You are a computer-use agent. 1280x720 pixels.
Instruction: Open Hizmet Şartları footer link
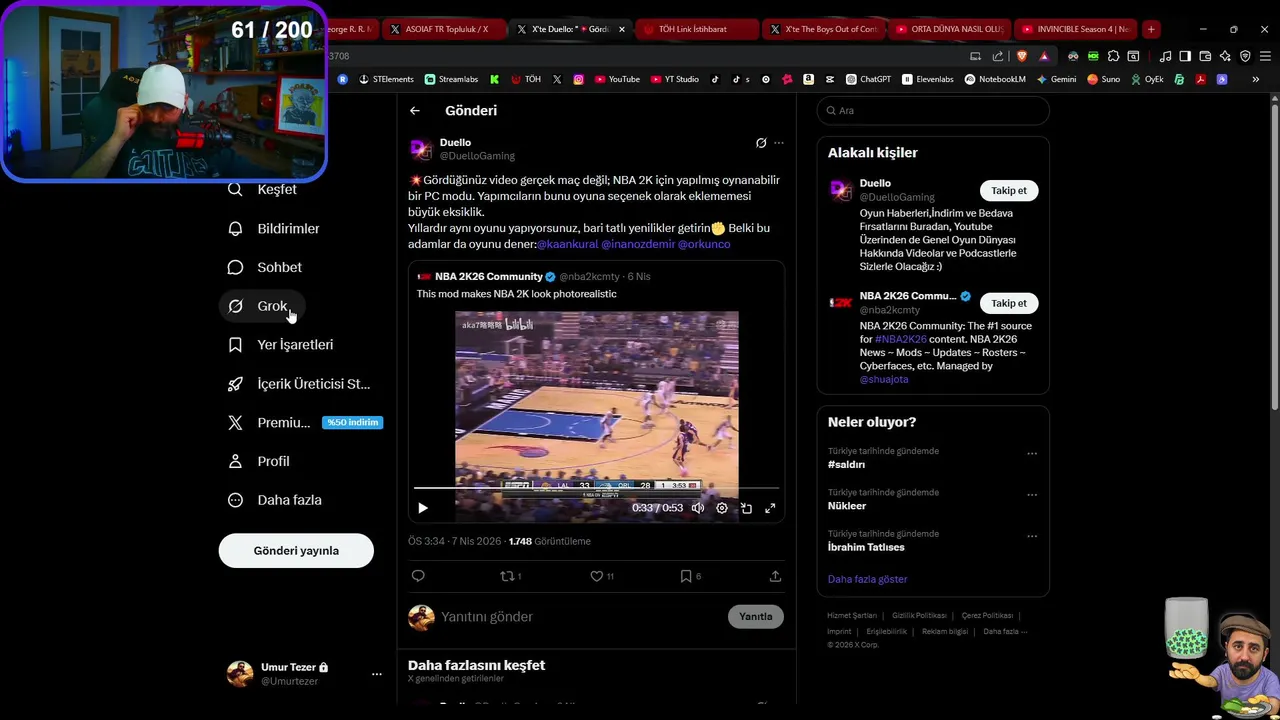coord(852,616)
